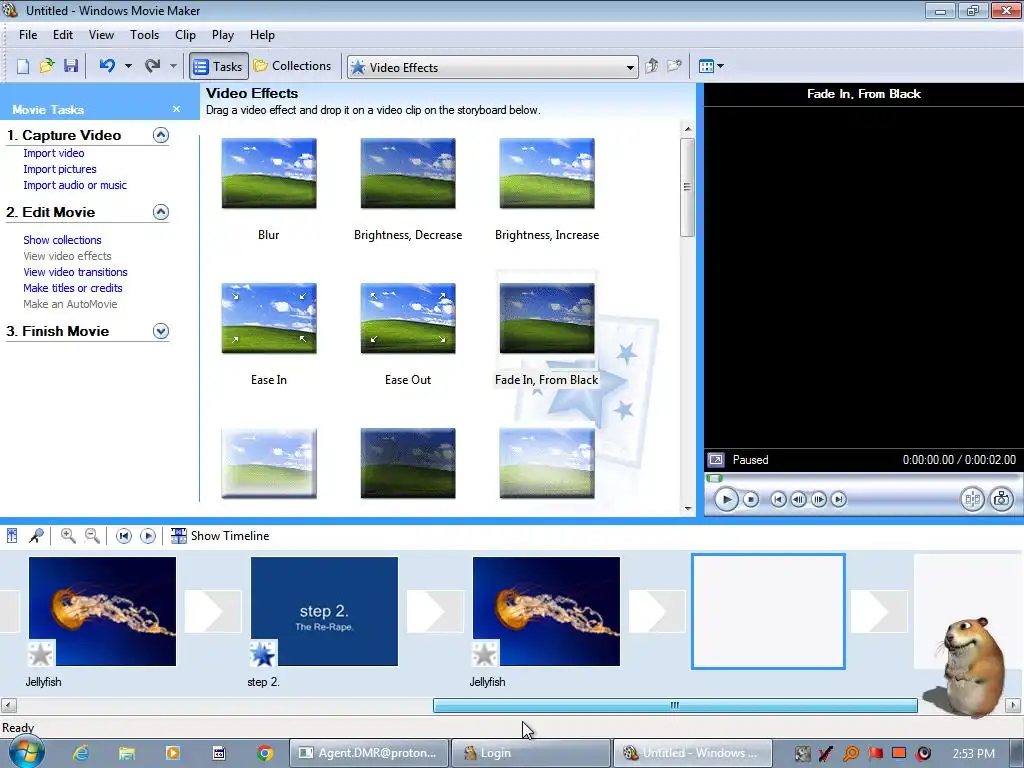Select the Blur effect thumbnail
Image resolution: width=1024 pixels, height=768 pixels.
point(269,174)
